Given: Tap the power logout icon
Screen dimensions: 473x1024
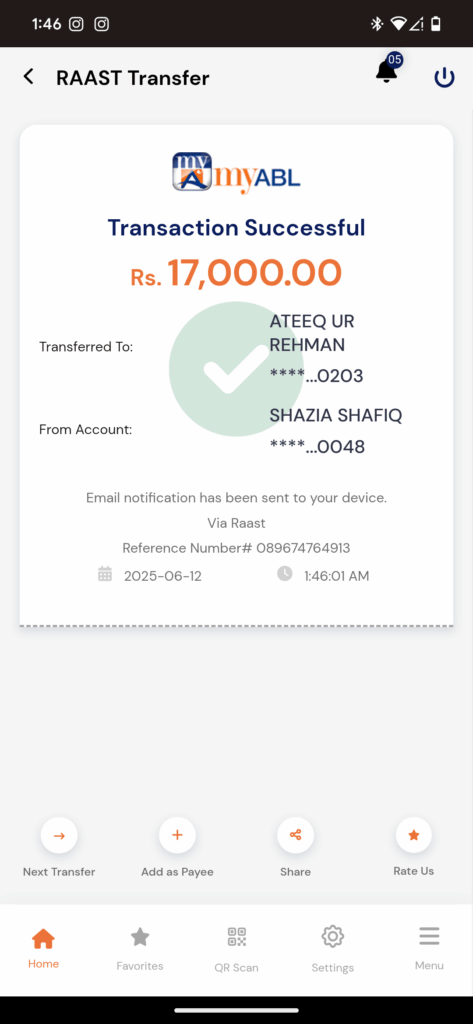Looking at the screenshot, I should pos(444,78).
